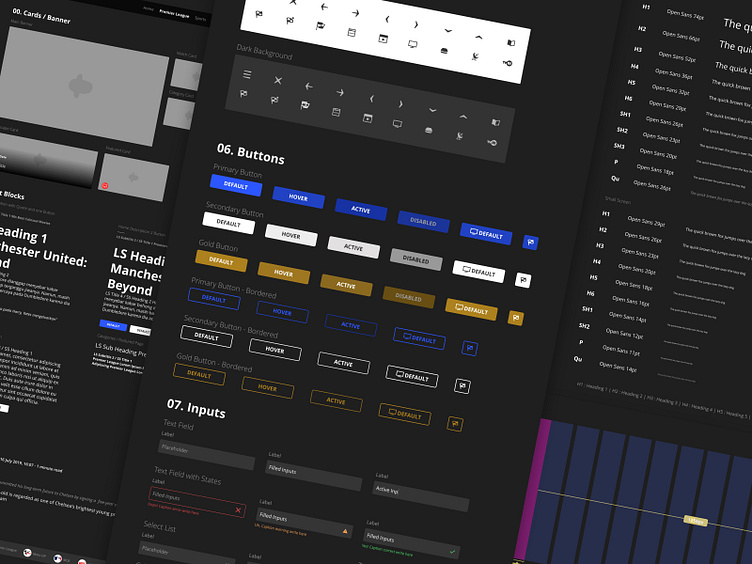Click the Open Sans 52pt typography row
This screenshot has height=564, width=752.
click(677, 57)
